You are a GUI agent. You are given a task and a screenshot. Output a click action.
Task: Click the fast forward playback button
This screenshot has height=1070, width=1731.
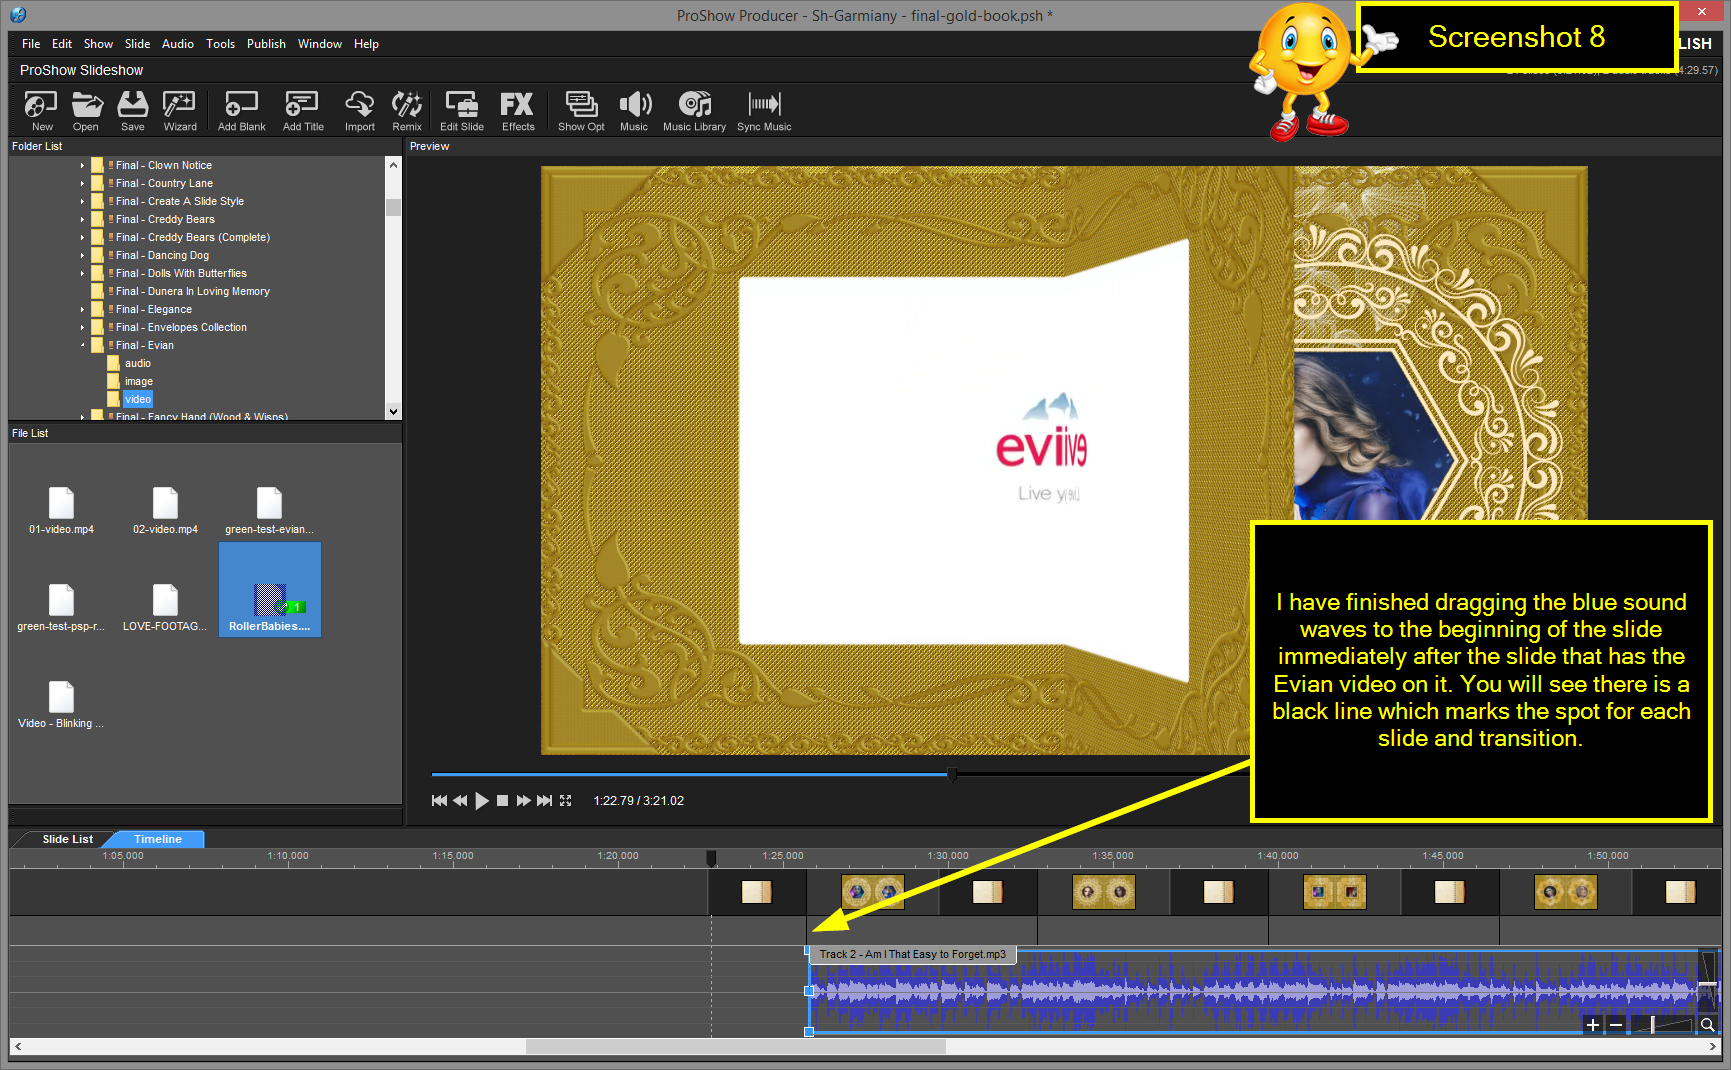click(523, 801)
